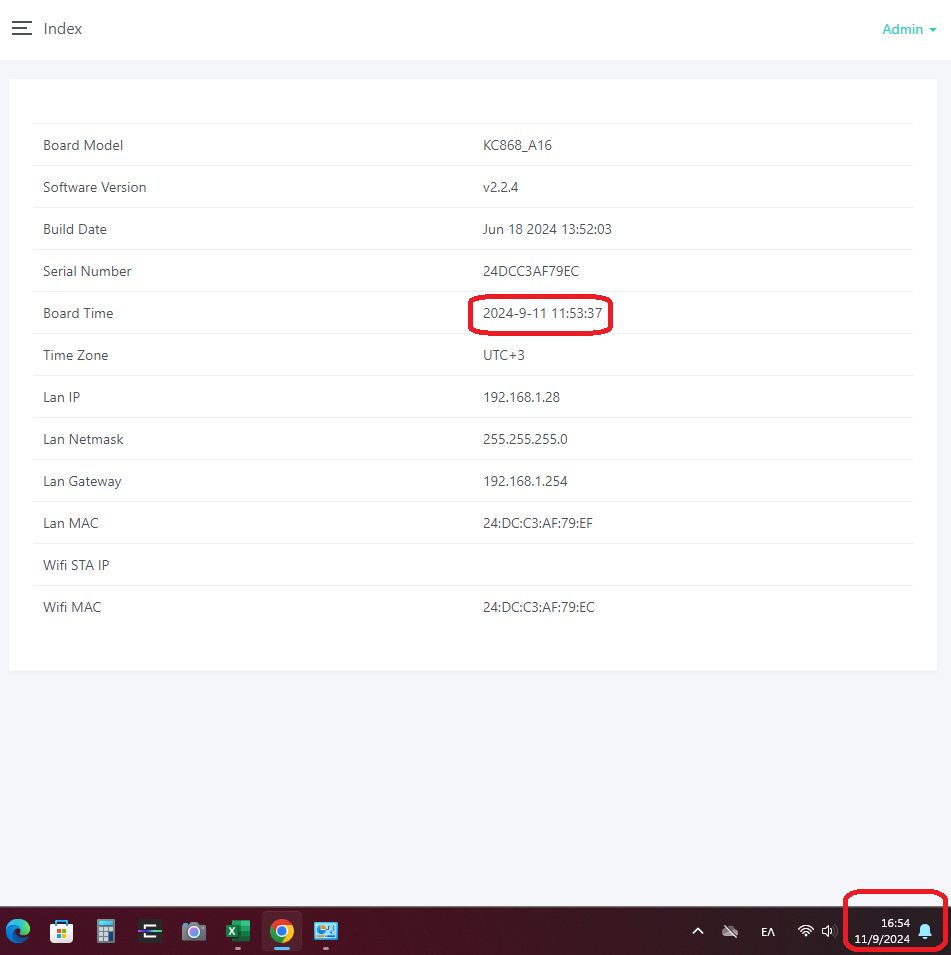Open the notifications bell
The image size is (951, 955).
tap(925, 931)
